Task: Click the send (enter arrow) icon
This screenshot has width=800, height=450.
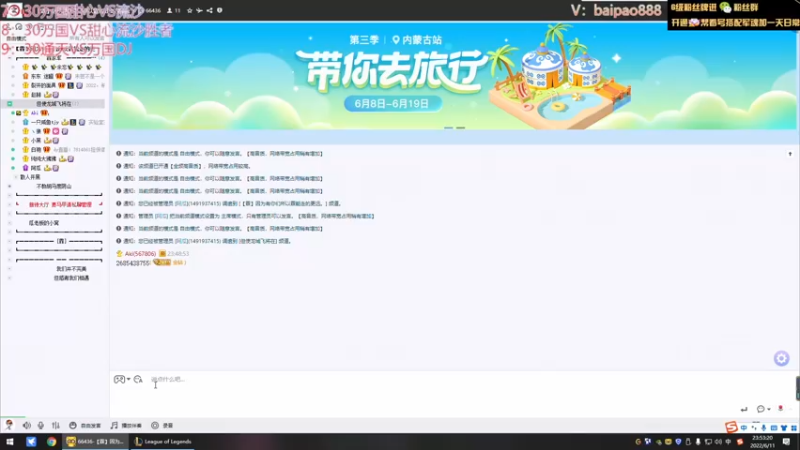Action: [744, 409]
